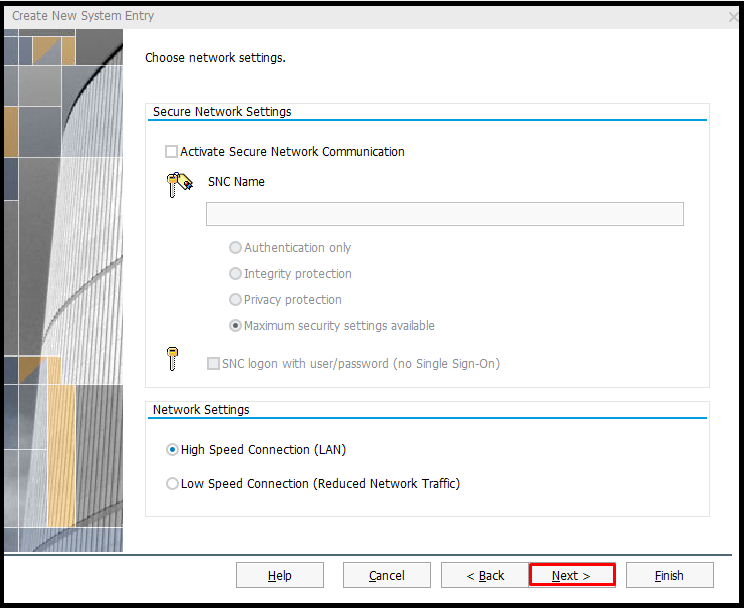Select Authentication only radio button
The image size is (744, 608).
tap(236, 248)
